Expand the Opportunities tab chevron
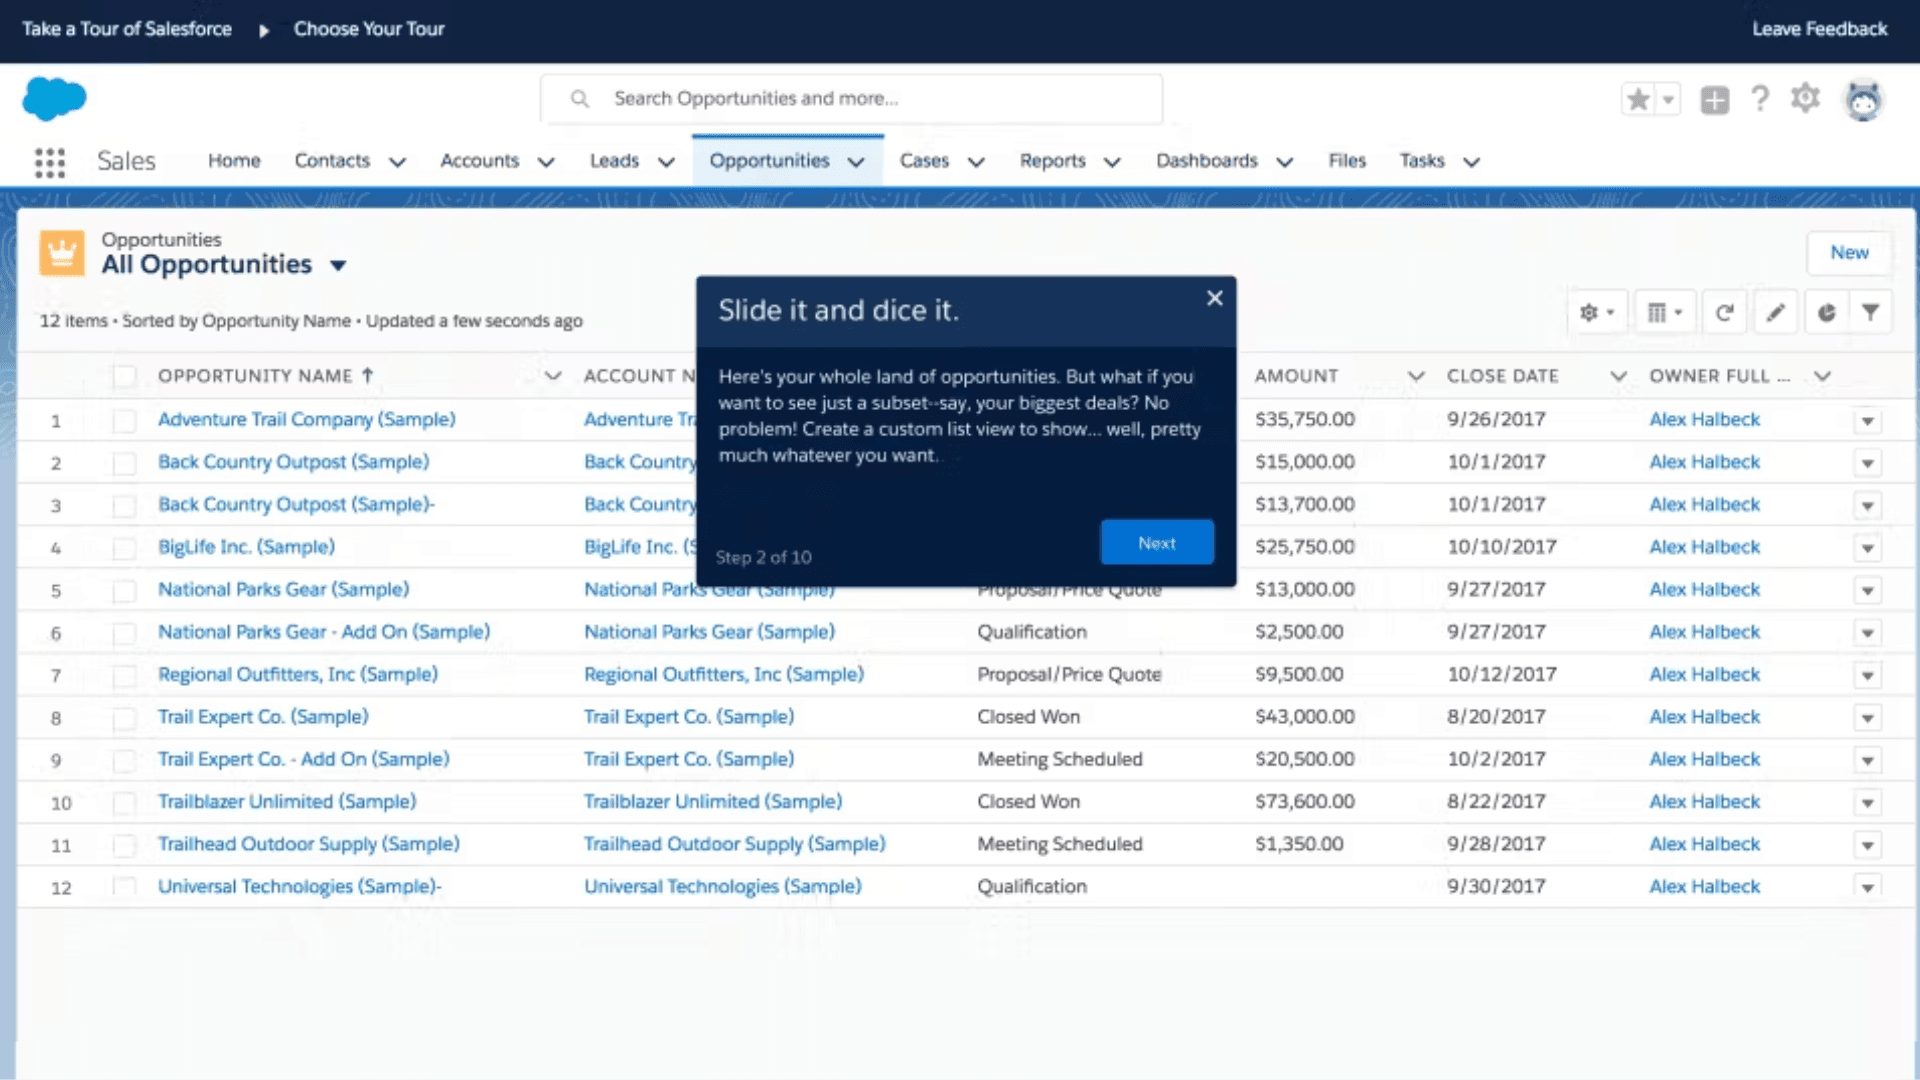1920x1080 pixels. tap(856, 162)
